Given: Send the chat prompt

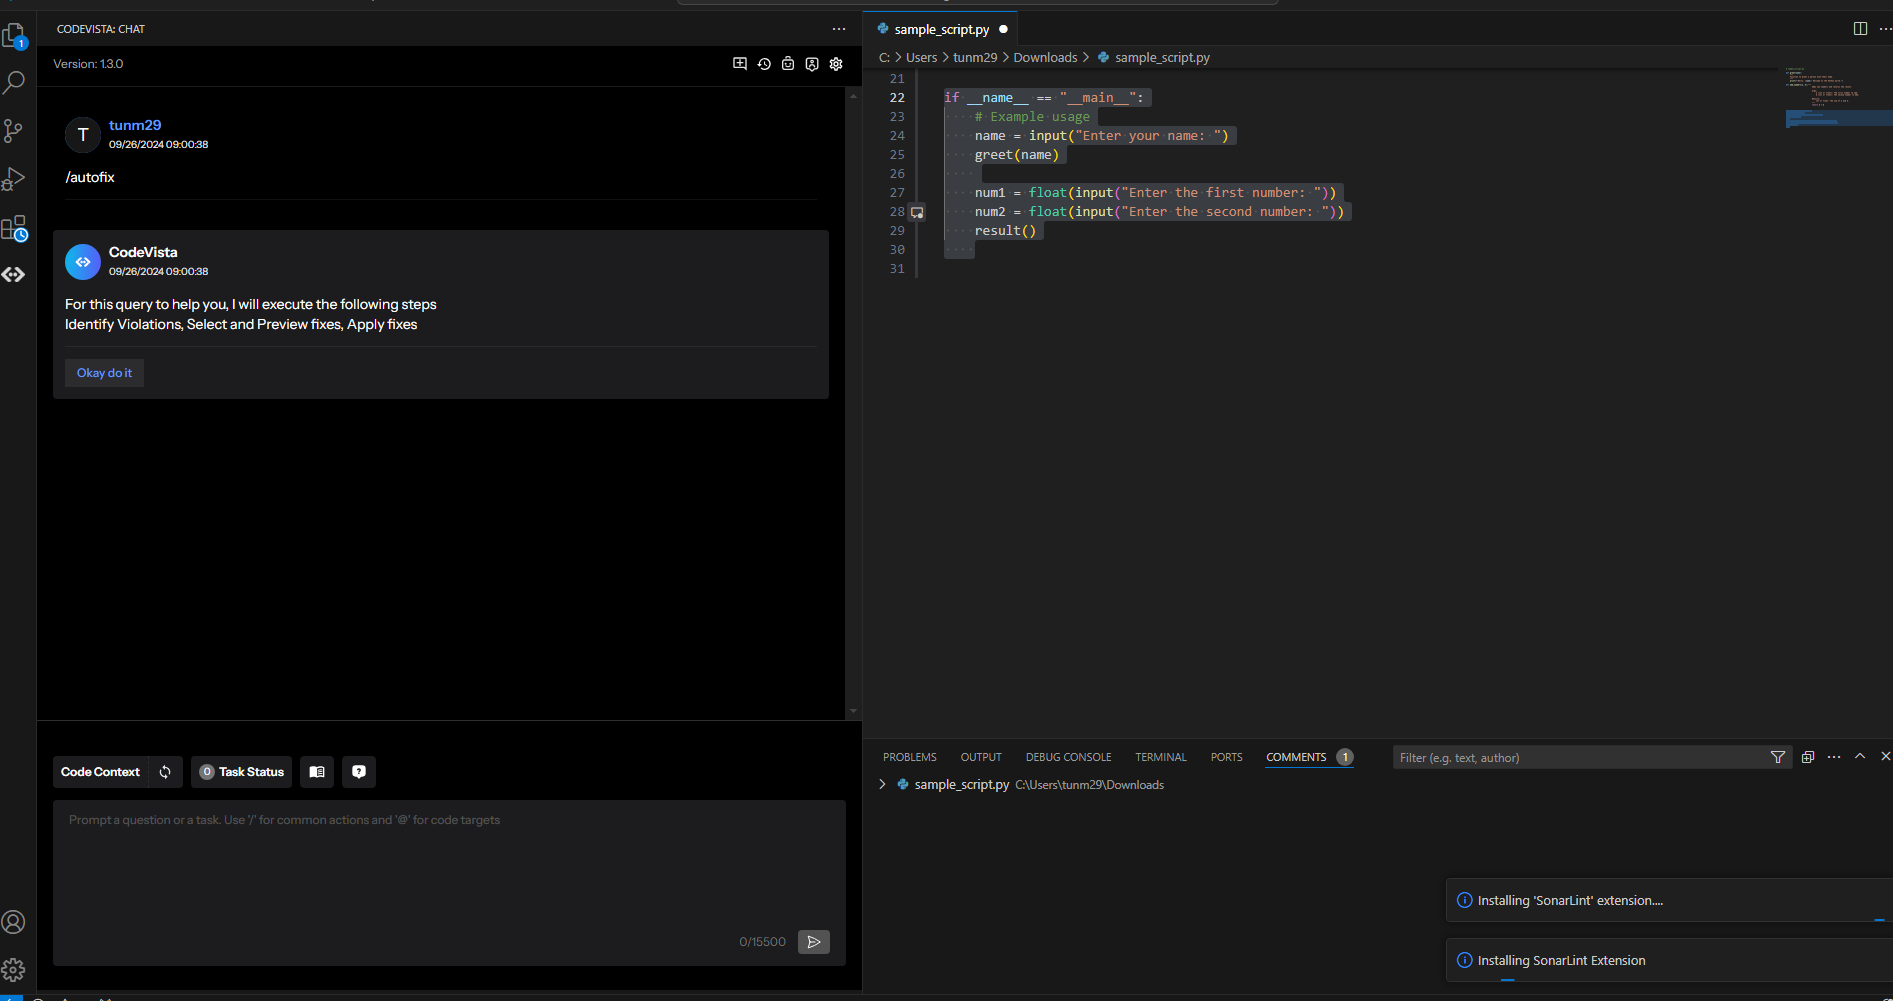Looking at the screenshot, I should click(814, 942).
